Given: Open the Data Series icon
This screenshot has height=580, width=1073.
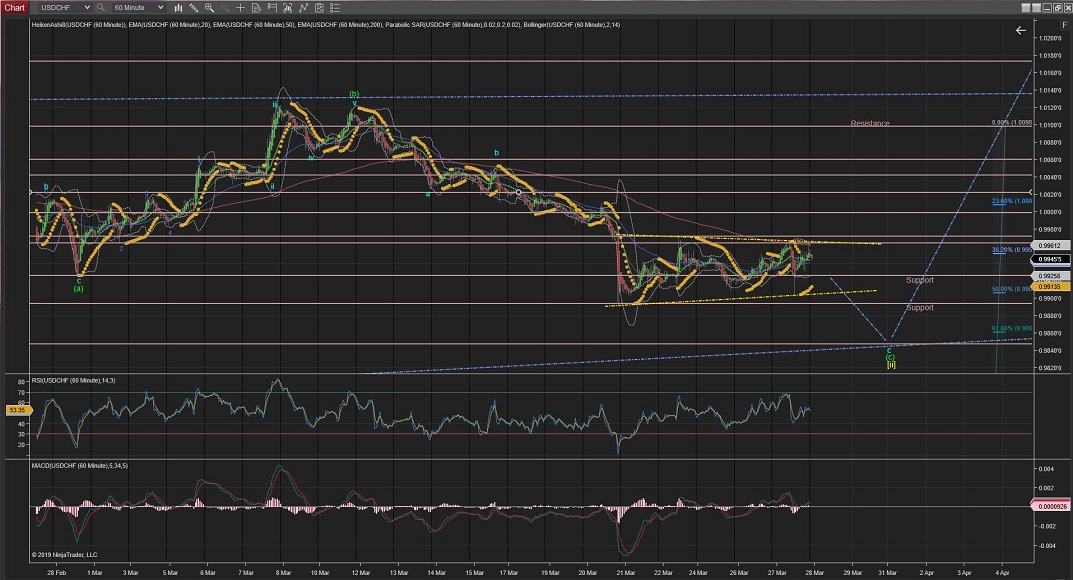Looking at the screenshot, I should coord(255,7).
